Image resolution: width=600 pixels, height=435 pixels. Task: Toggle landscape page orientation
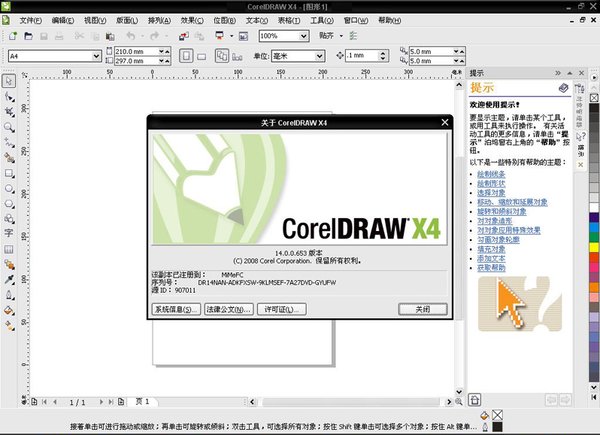(x=201, y=57)
